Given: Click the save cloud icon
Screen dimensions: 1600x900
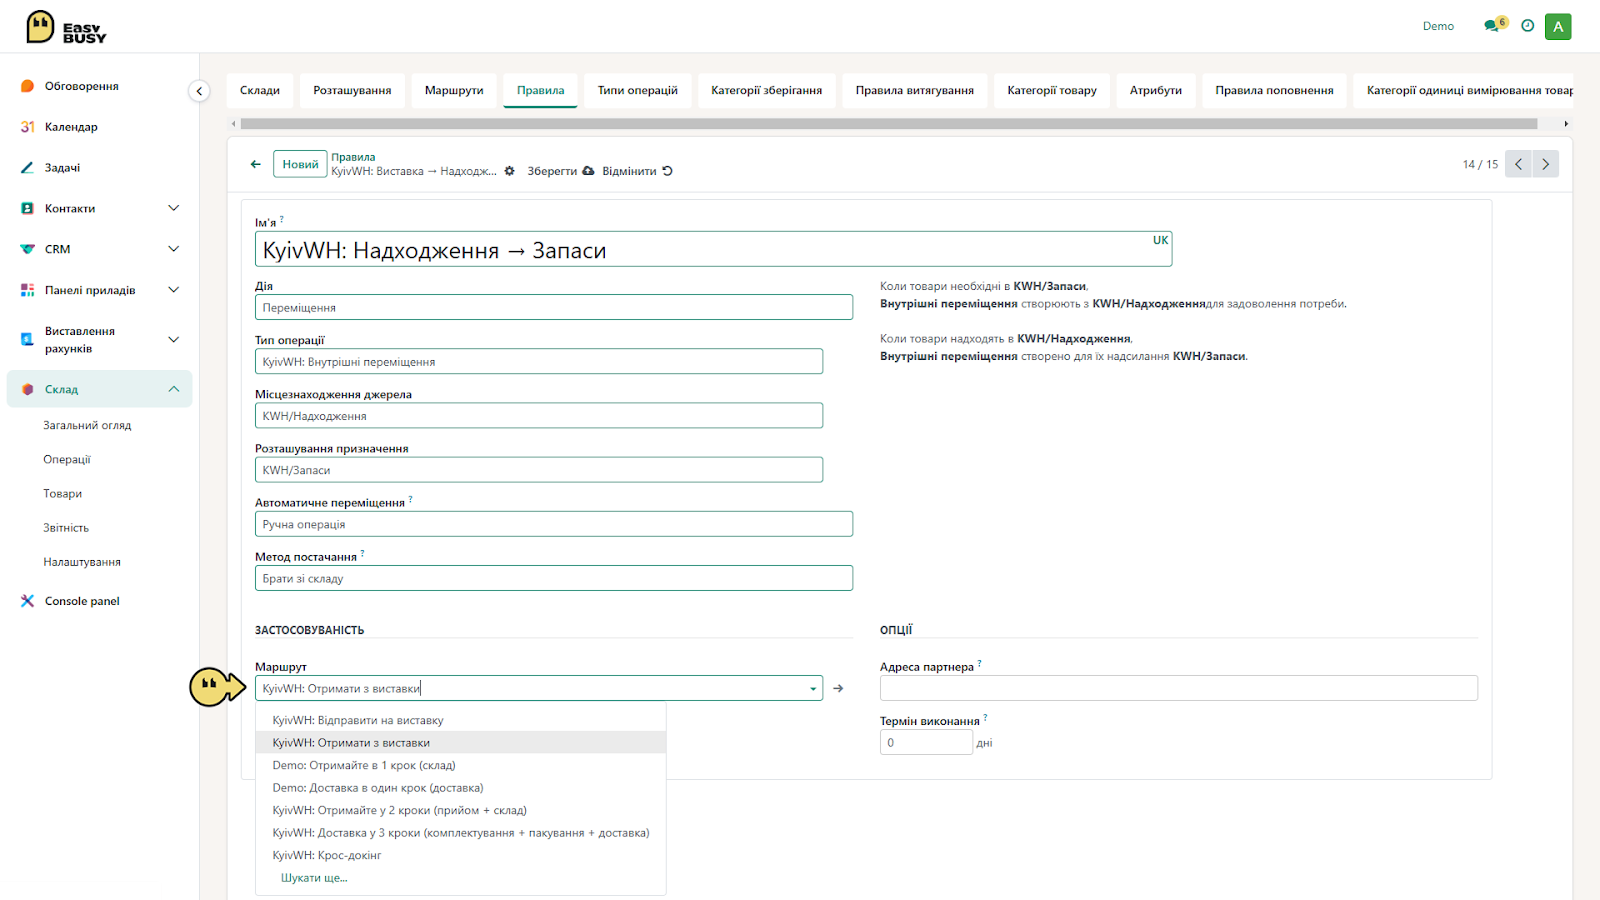Looking at the screenshot, I should point(588,171).
